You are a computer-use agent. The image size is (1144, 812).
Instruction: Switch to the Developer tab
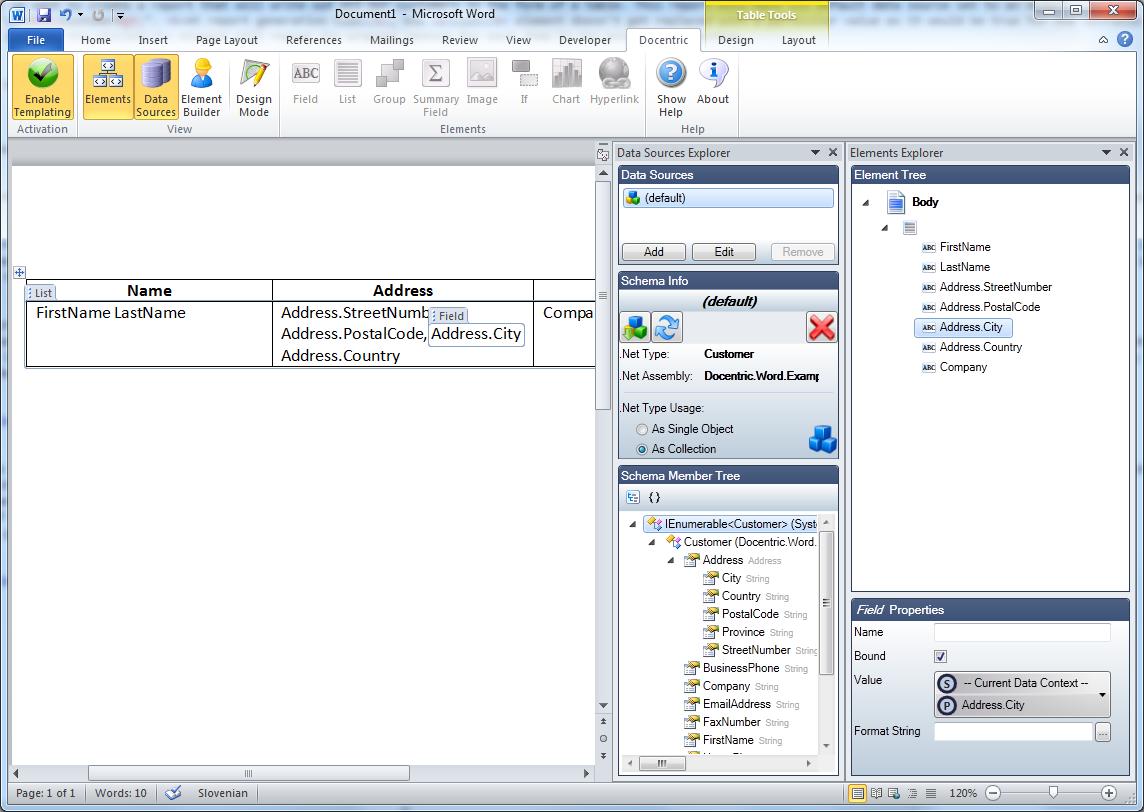coord(585,40)
